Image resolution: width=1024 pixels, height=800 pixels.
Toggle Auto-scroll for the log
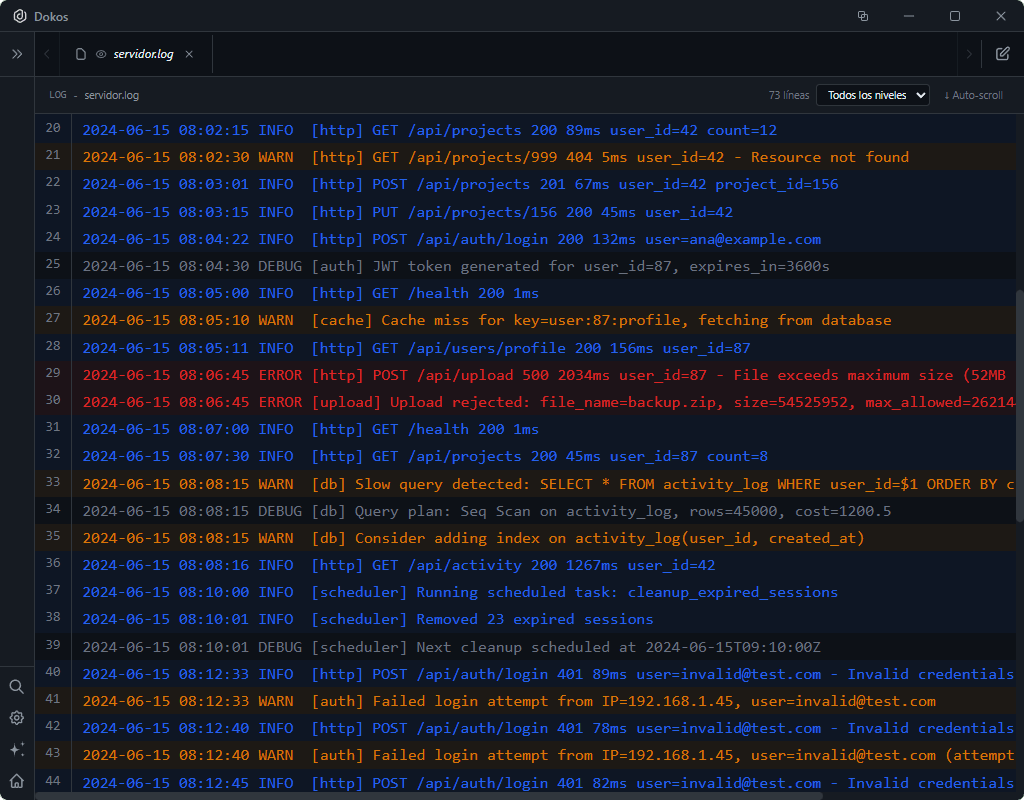click(x=973, y=95)
